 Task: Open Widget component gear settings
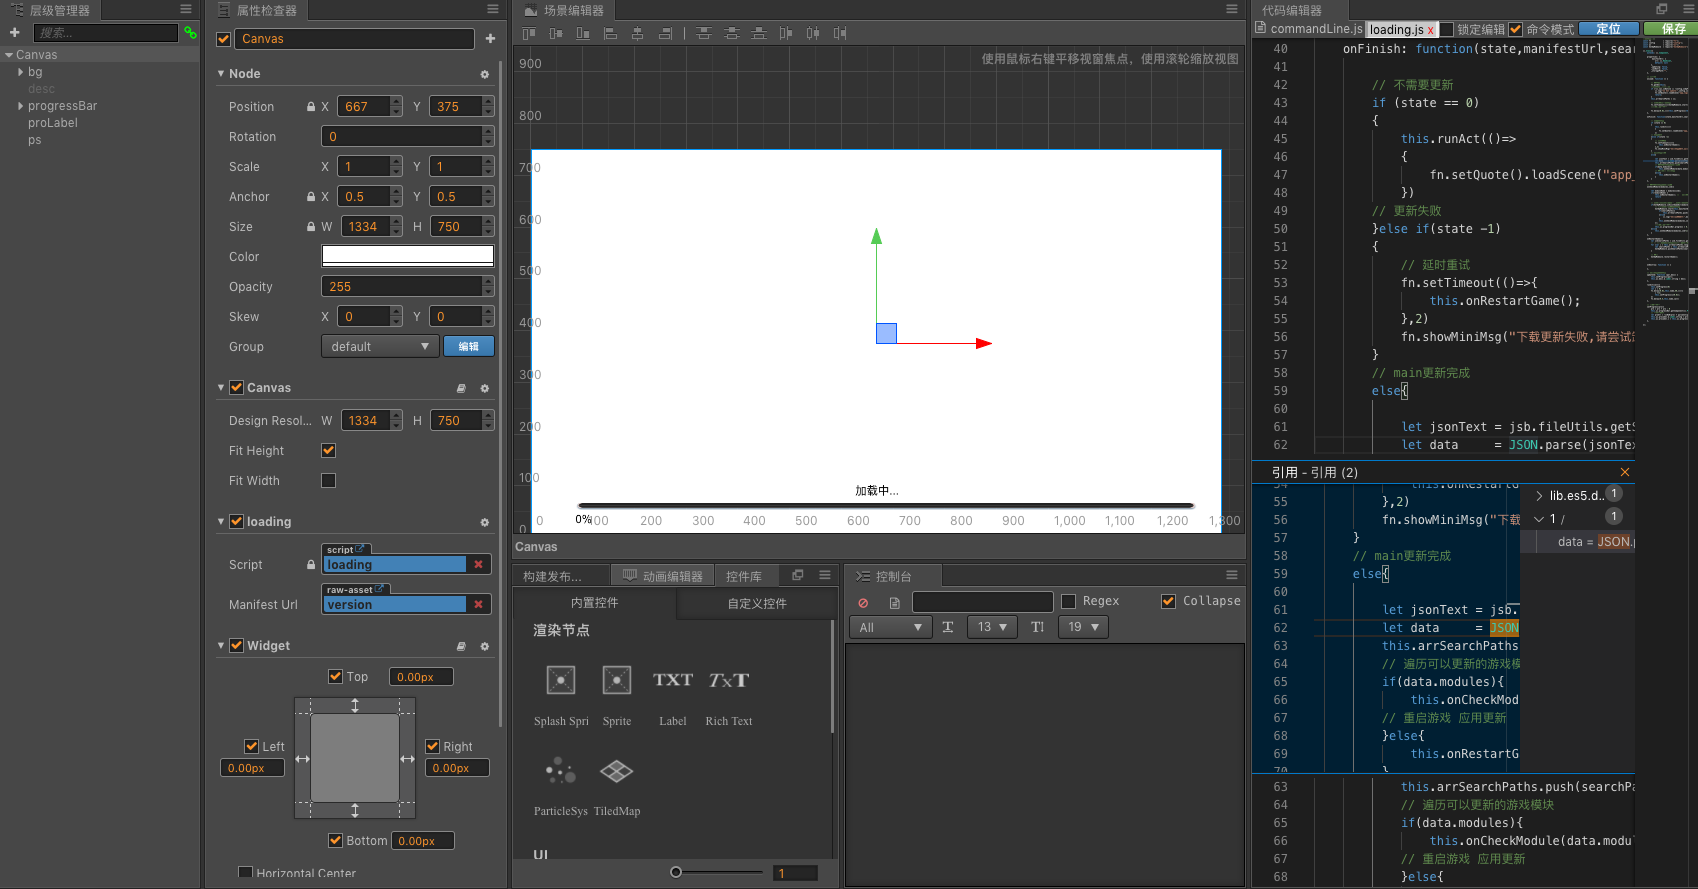(485, 646)
